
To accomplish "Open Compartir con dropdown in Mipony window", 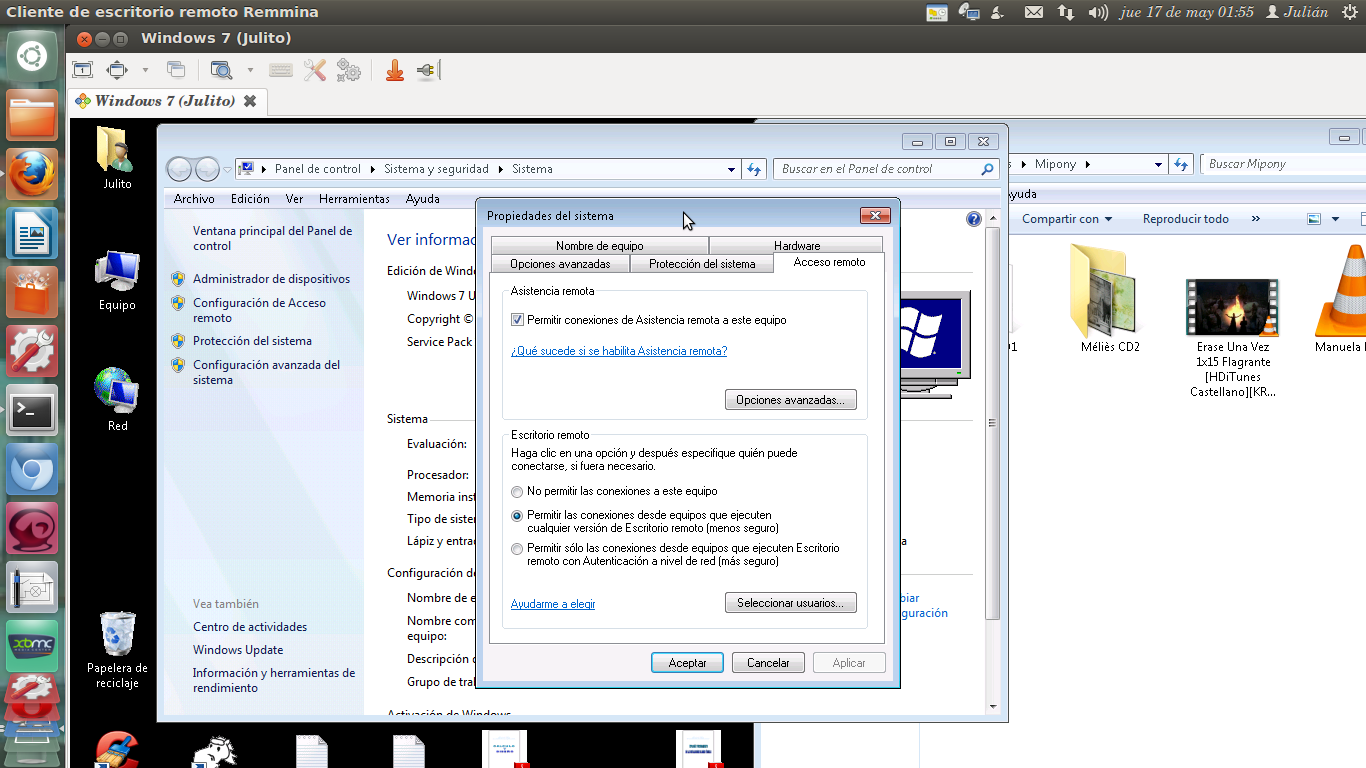I will (1067, 219).
